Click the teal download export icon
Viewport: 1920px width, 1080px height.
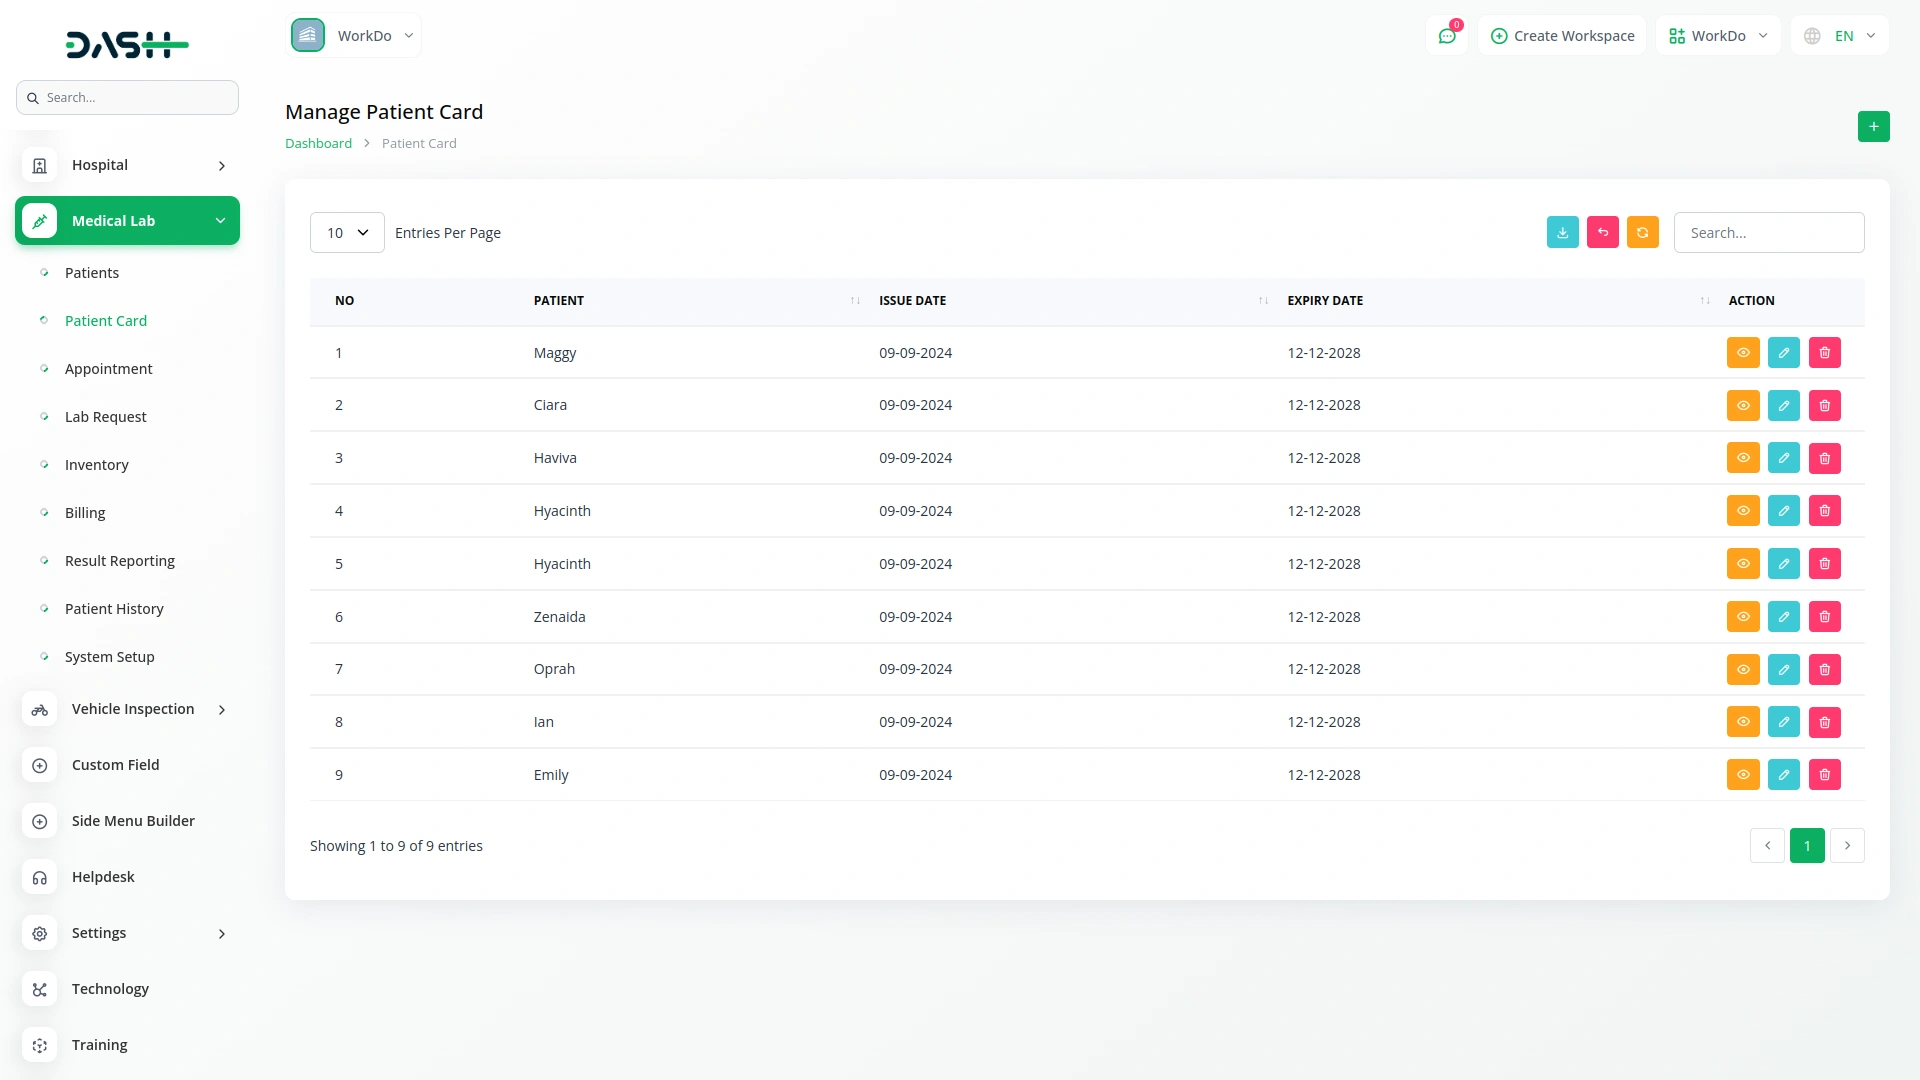click(x=1562, y=232)
